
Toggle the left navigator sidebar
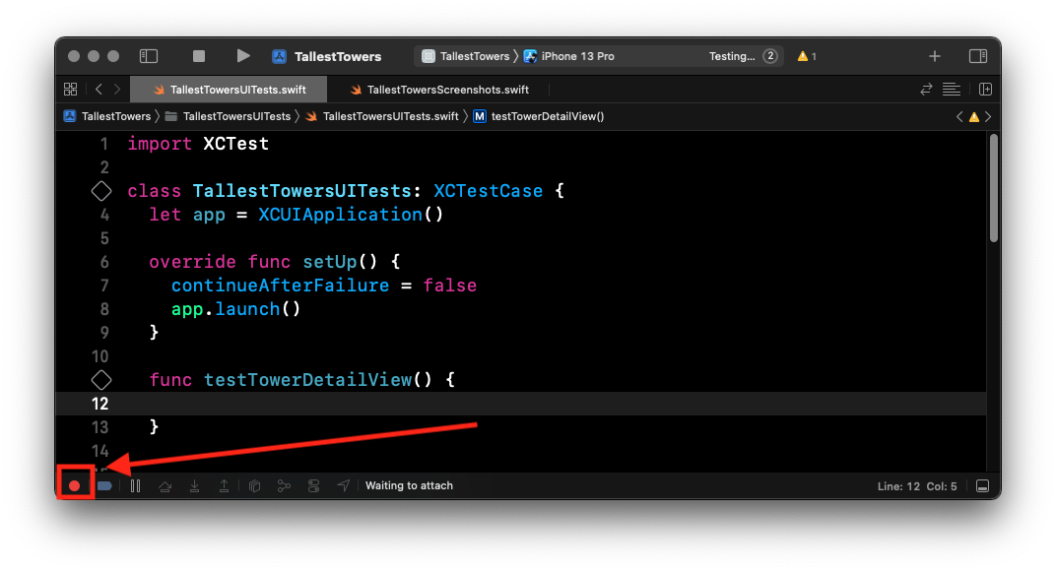point(148,56)
